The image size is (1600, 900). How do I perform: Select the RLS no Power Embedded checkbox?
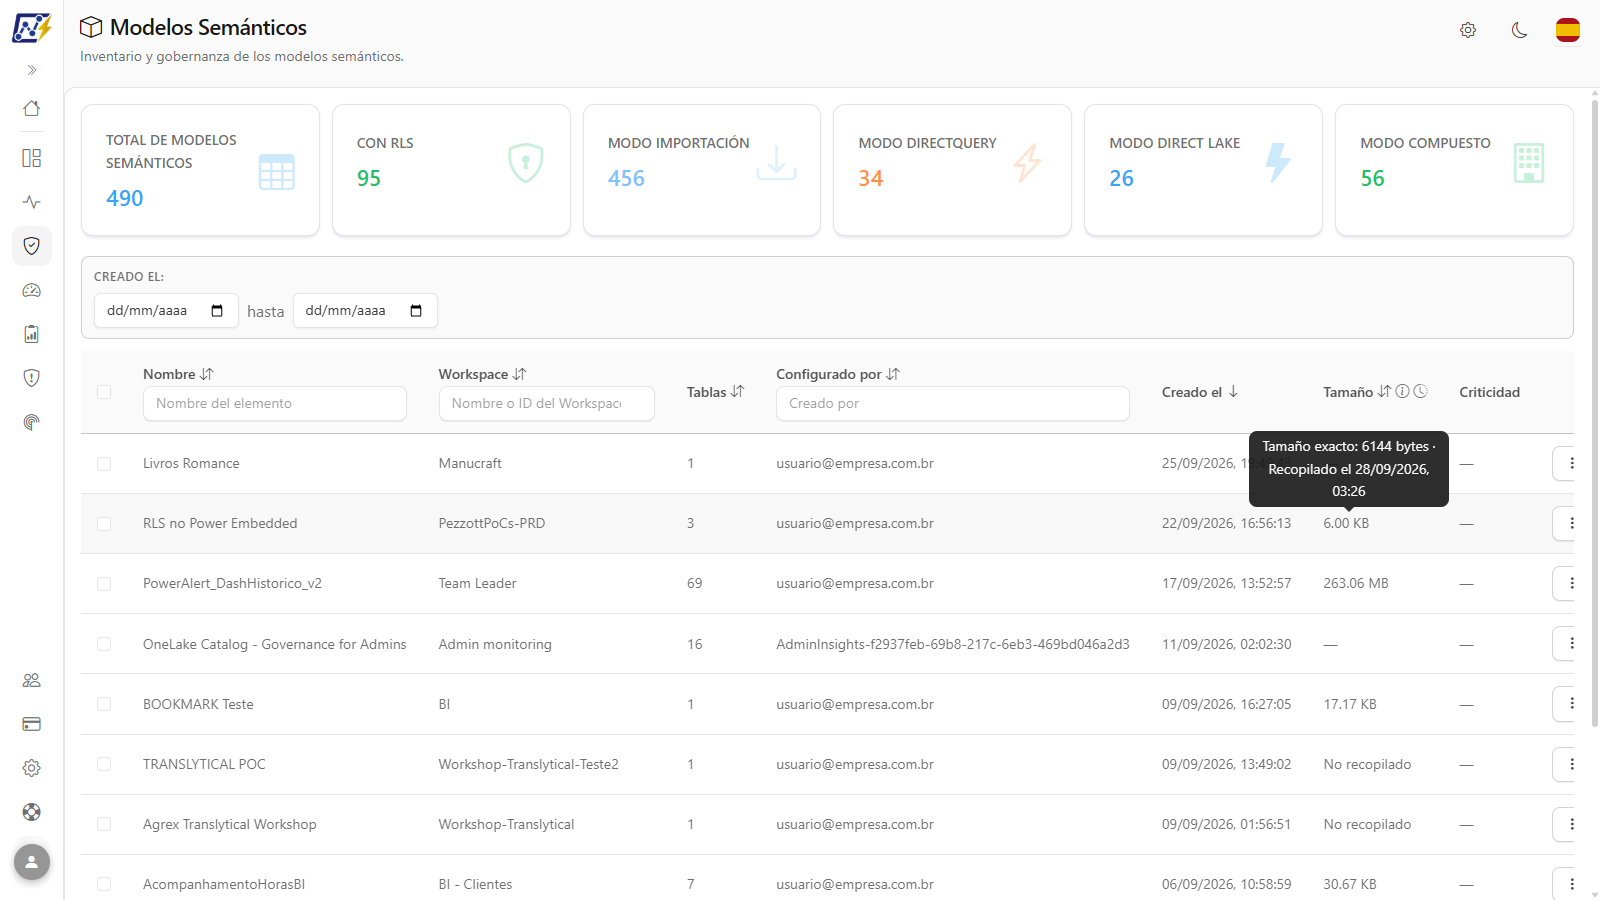pos(104,524)
